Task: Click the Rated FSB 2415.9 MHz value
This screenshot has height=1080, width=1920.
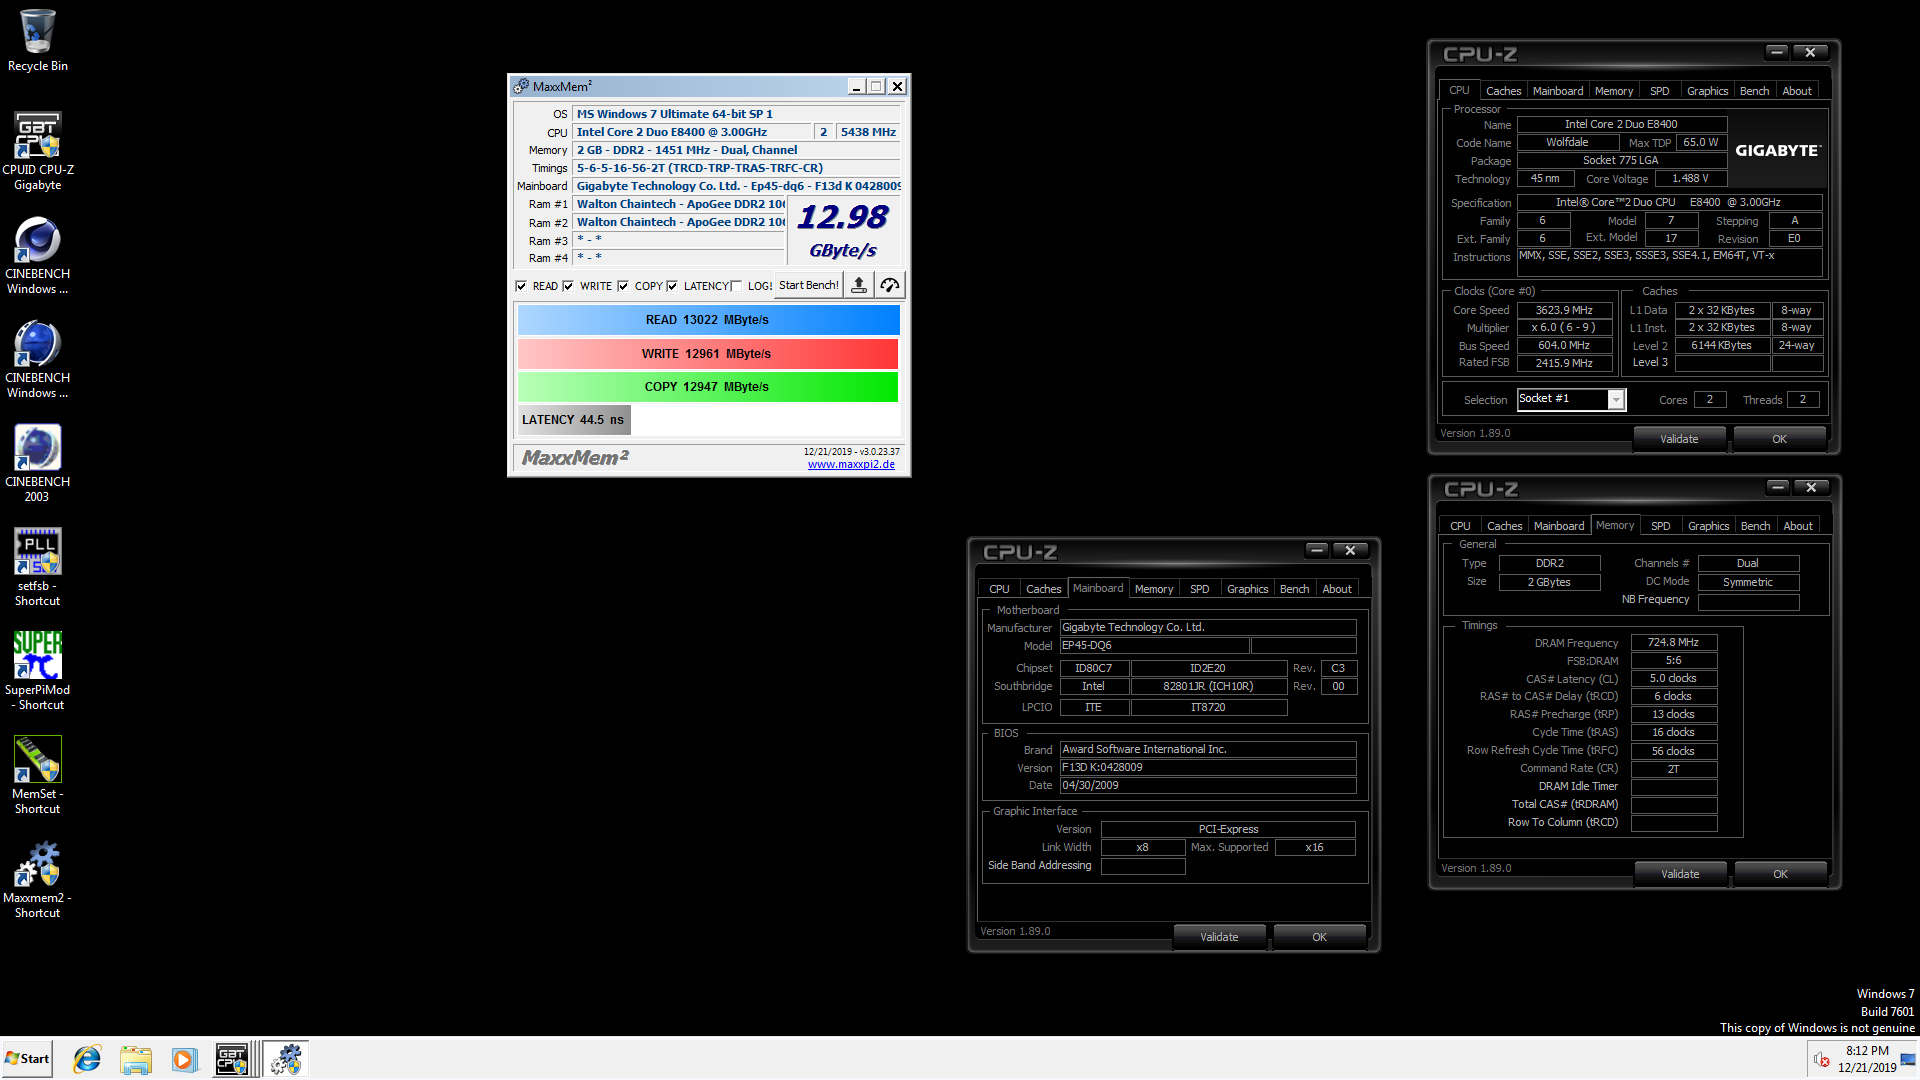Action: point(1564,363)
